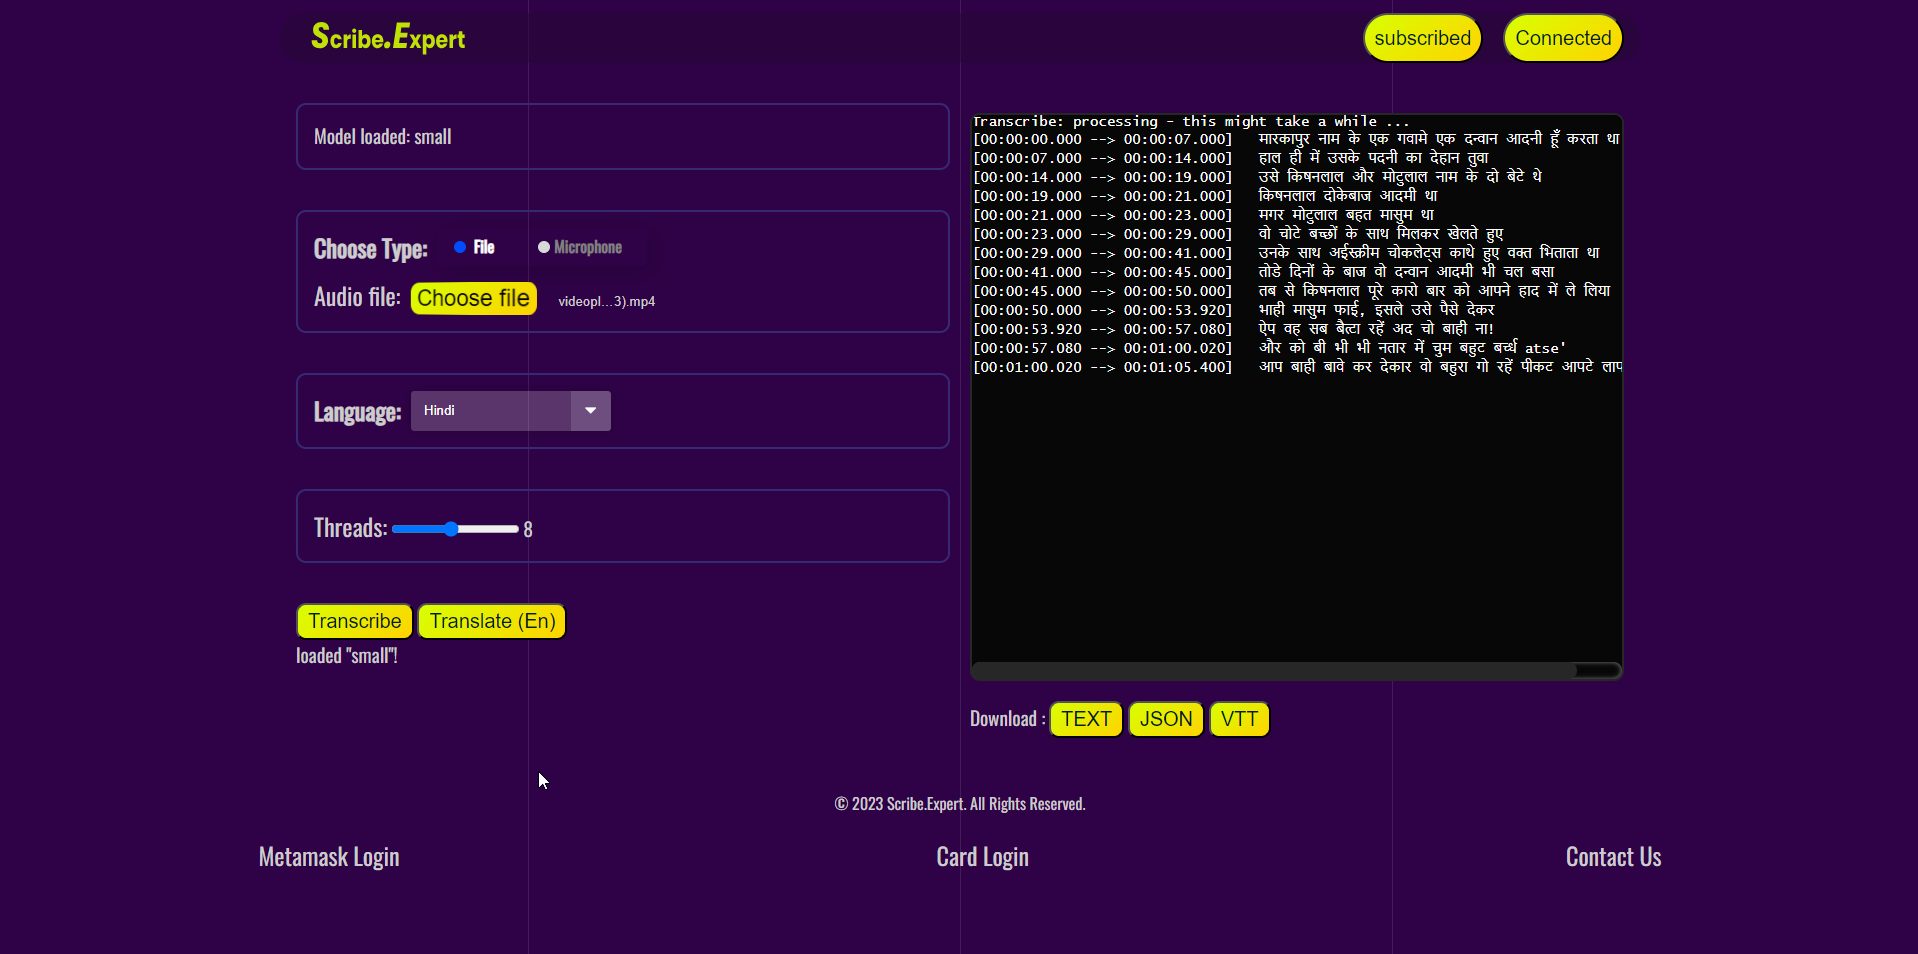The height and width of the screenshot is (954, 1918).
Task: Click 'Transcribe: processing' header line
Action: click(x=1191, y=121)
